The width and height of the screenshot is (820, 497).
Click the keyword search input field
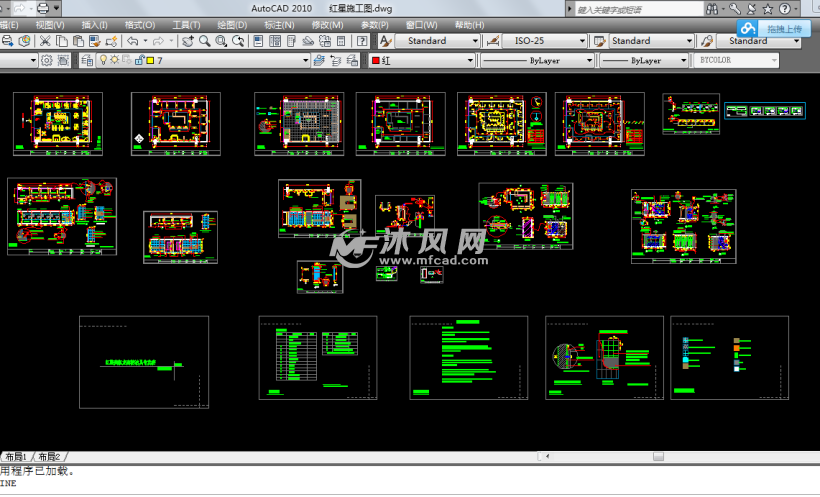[639, 9]
